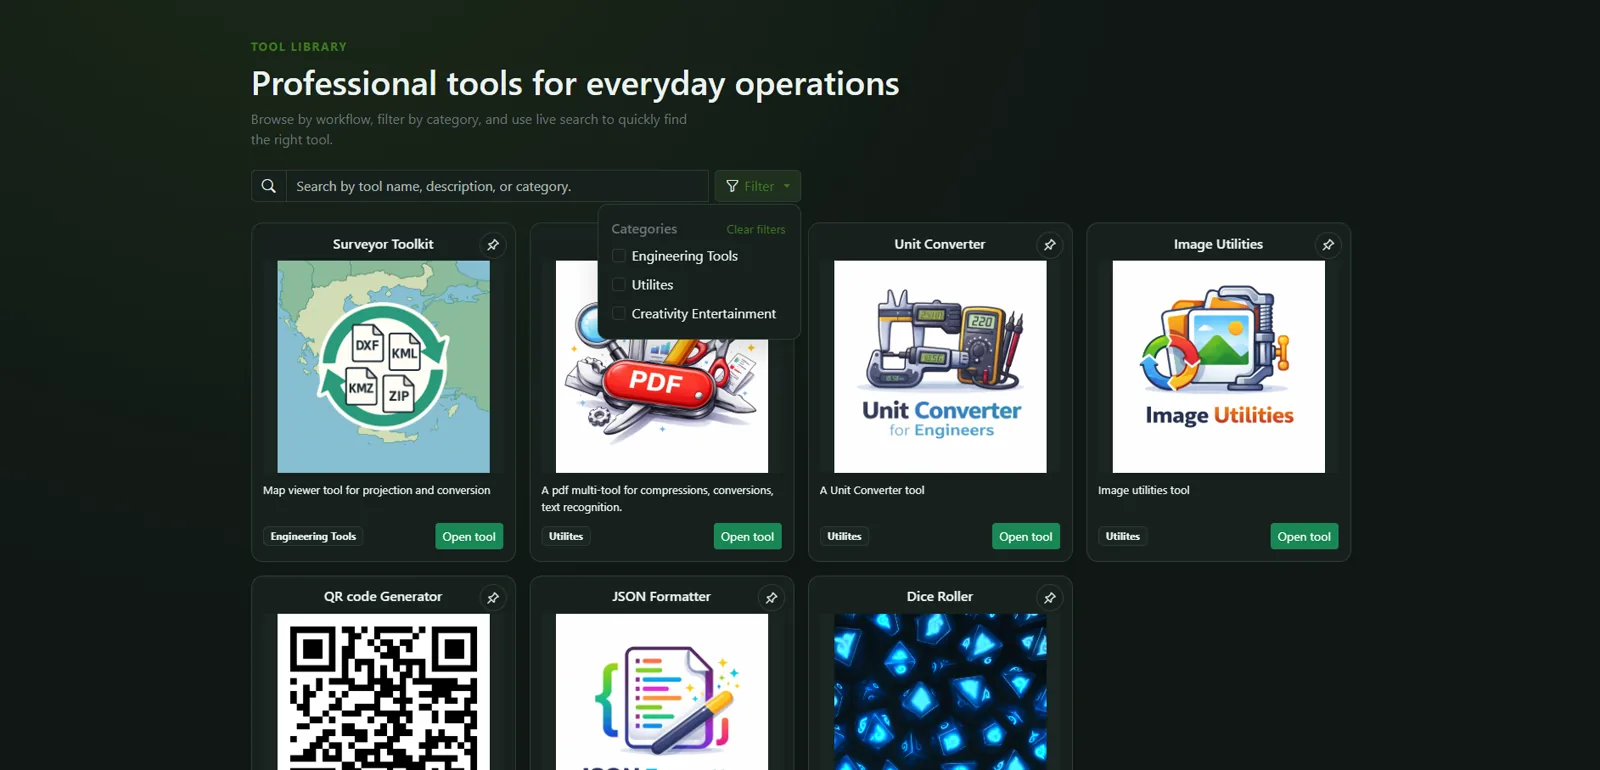Pin the Unit Converter card

click(1050, 245)
